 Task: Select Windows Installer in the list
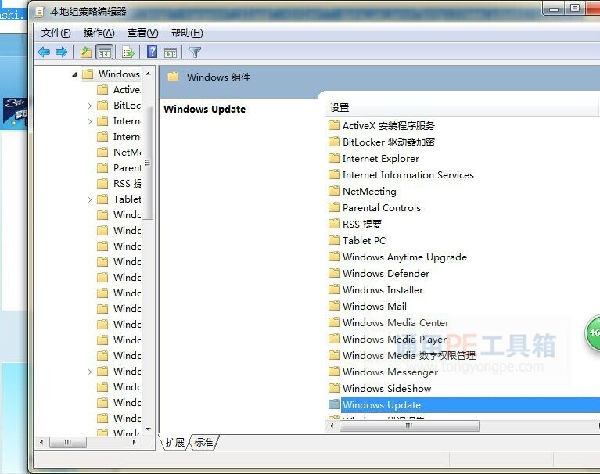[x=376, y=290]
